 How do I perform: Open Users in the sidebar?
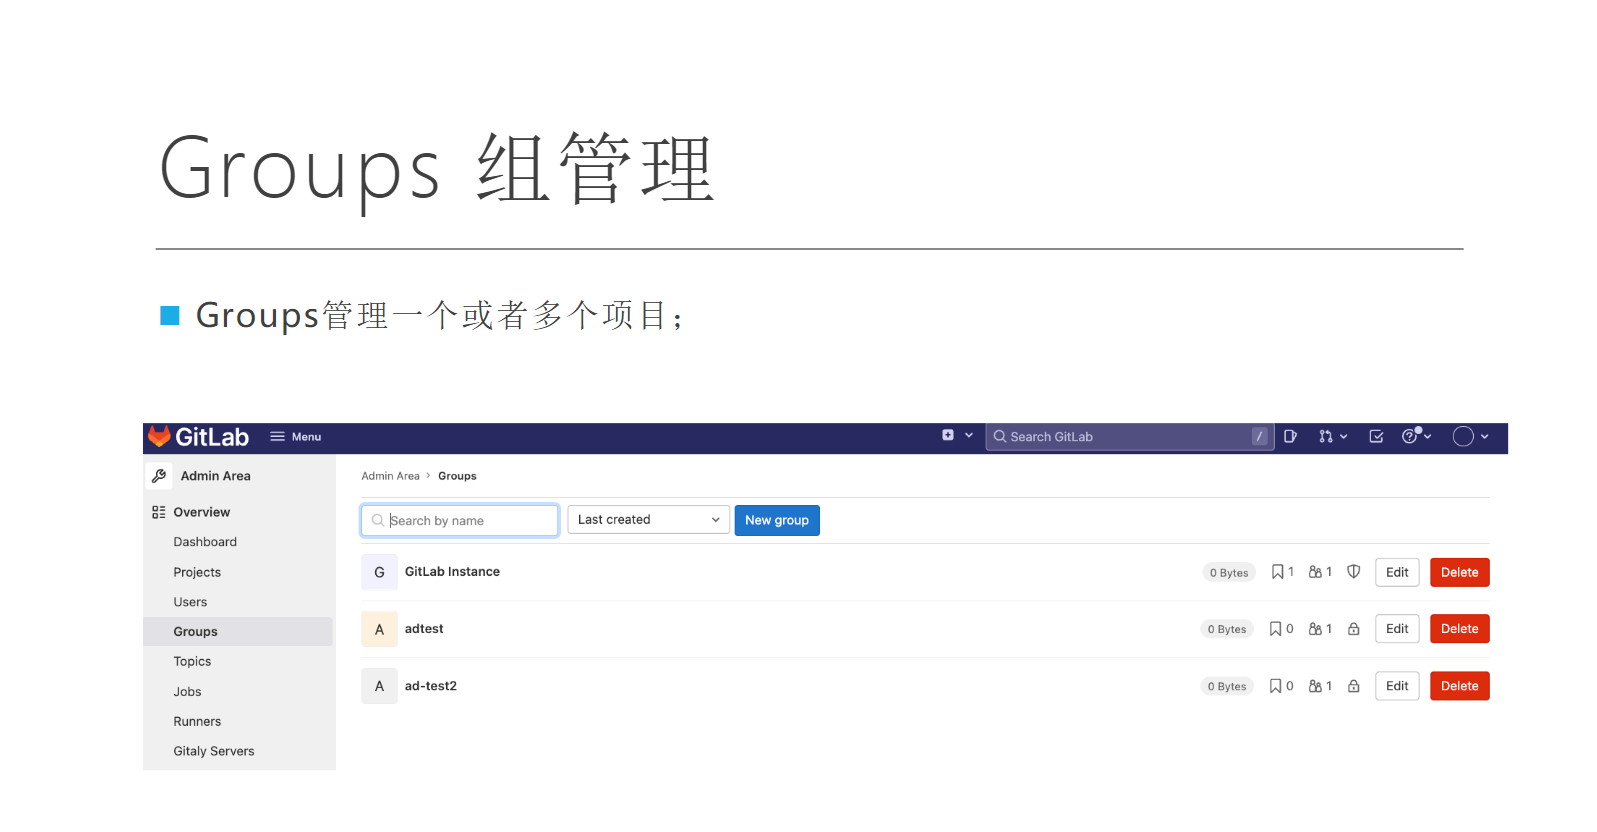coord(190,602)
